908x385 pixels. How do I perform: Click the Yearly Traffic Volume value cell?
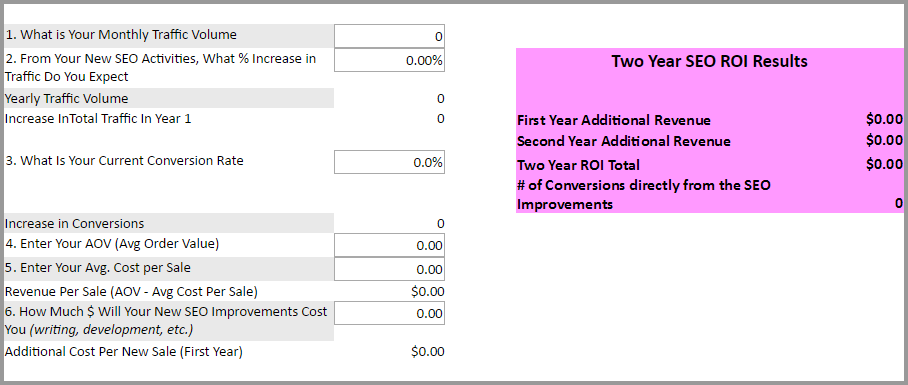(x=441, y=99)
